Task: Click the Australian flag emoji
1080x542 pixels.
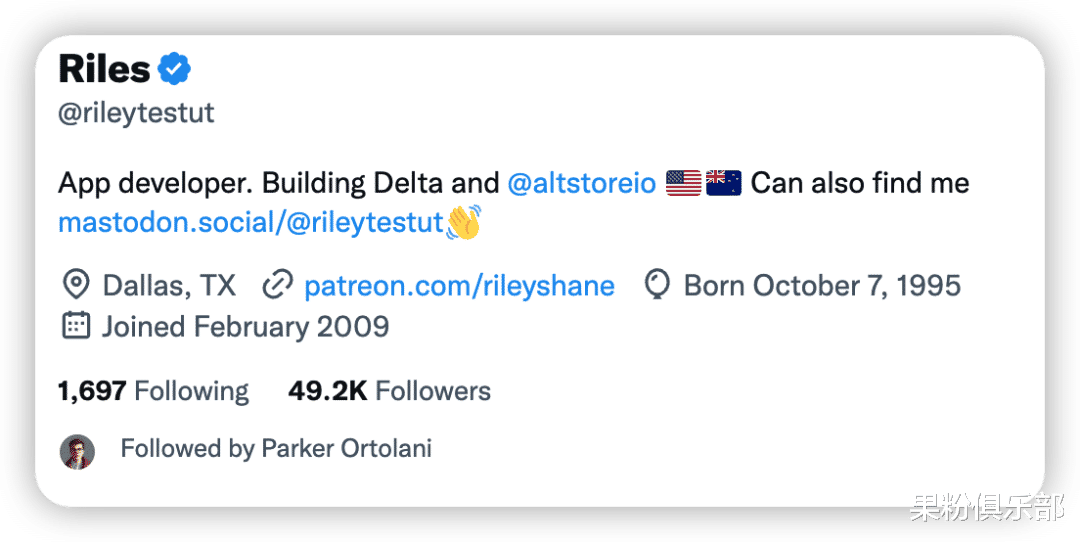Action: pyautogui.click(x=723, y=183)
